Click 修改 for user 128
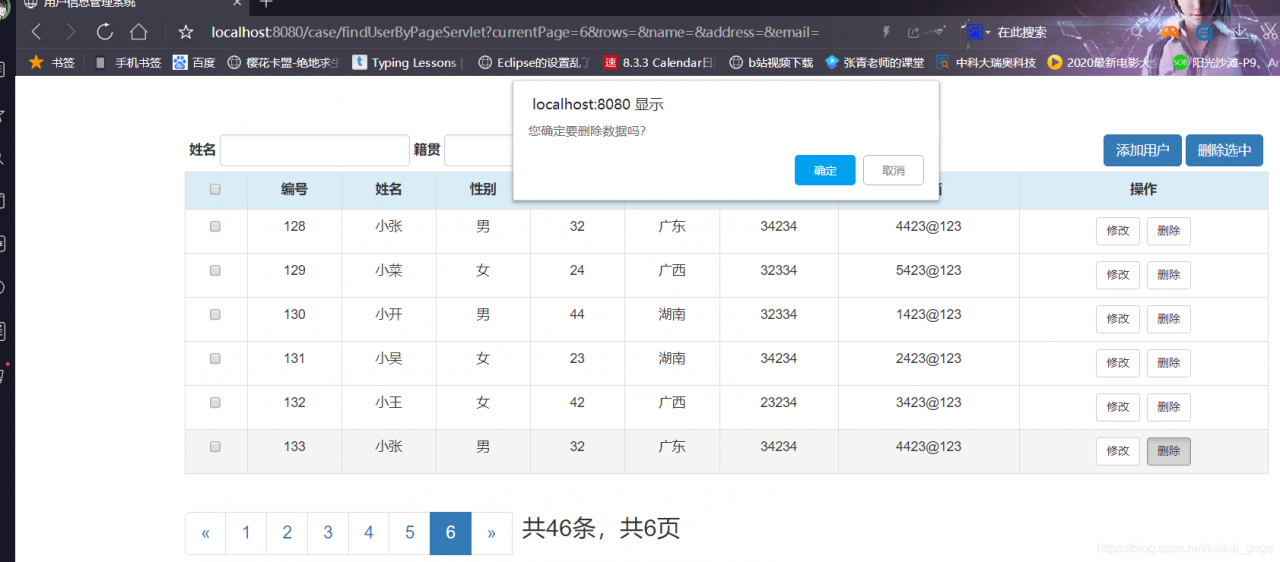The image size is (1280, 562). tap(1118, 231)
